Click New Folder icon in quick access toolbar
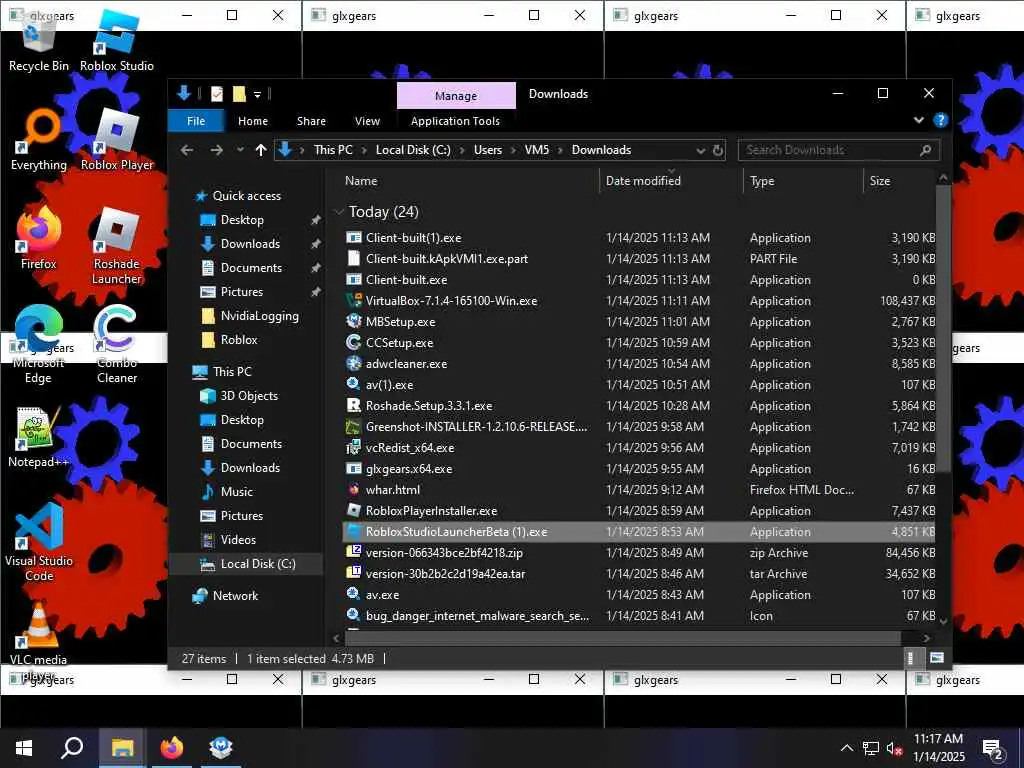This screenshot has height=768, width=1024. tap(239, 94)
